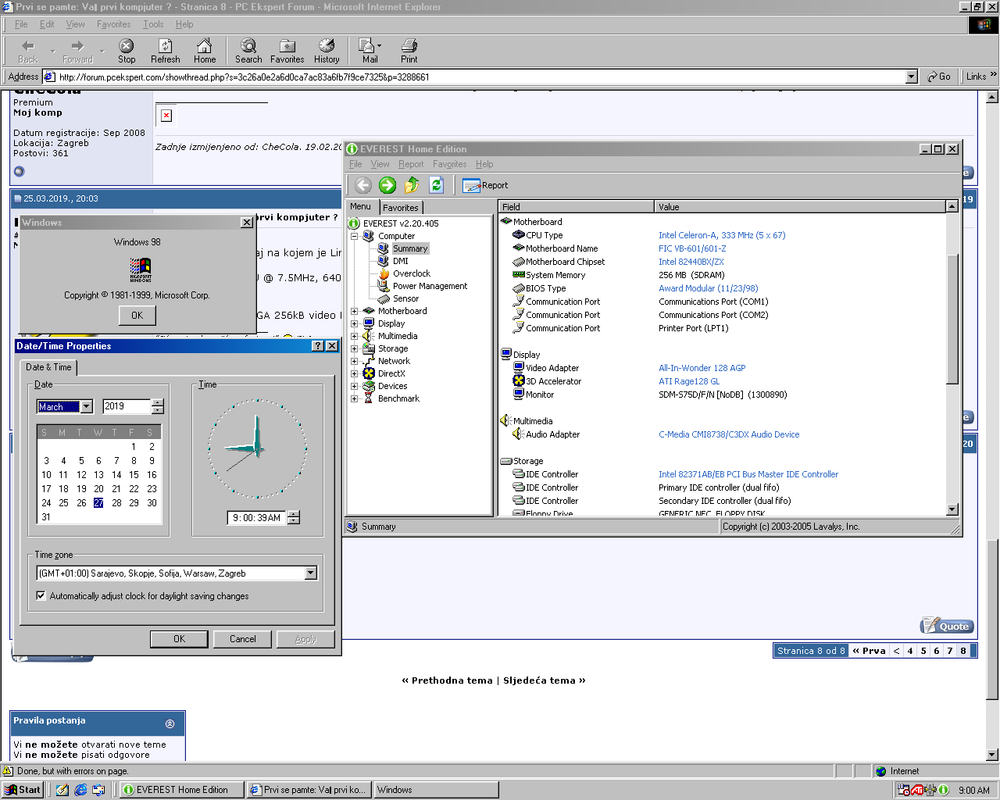
Task: Click the Value column header in EVEREST
Action: pyautogui.click(x=800, y=207)
